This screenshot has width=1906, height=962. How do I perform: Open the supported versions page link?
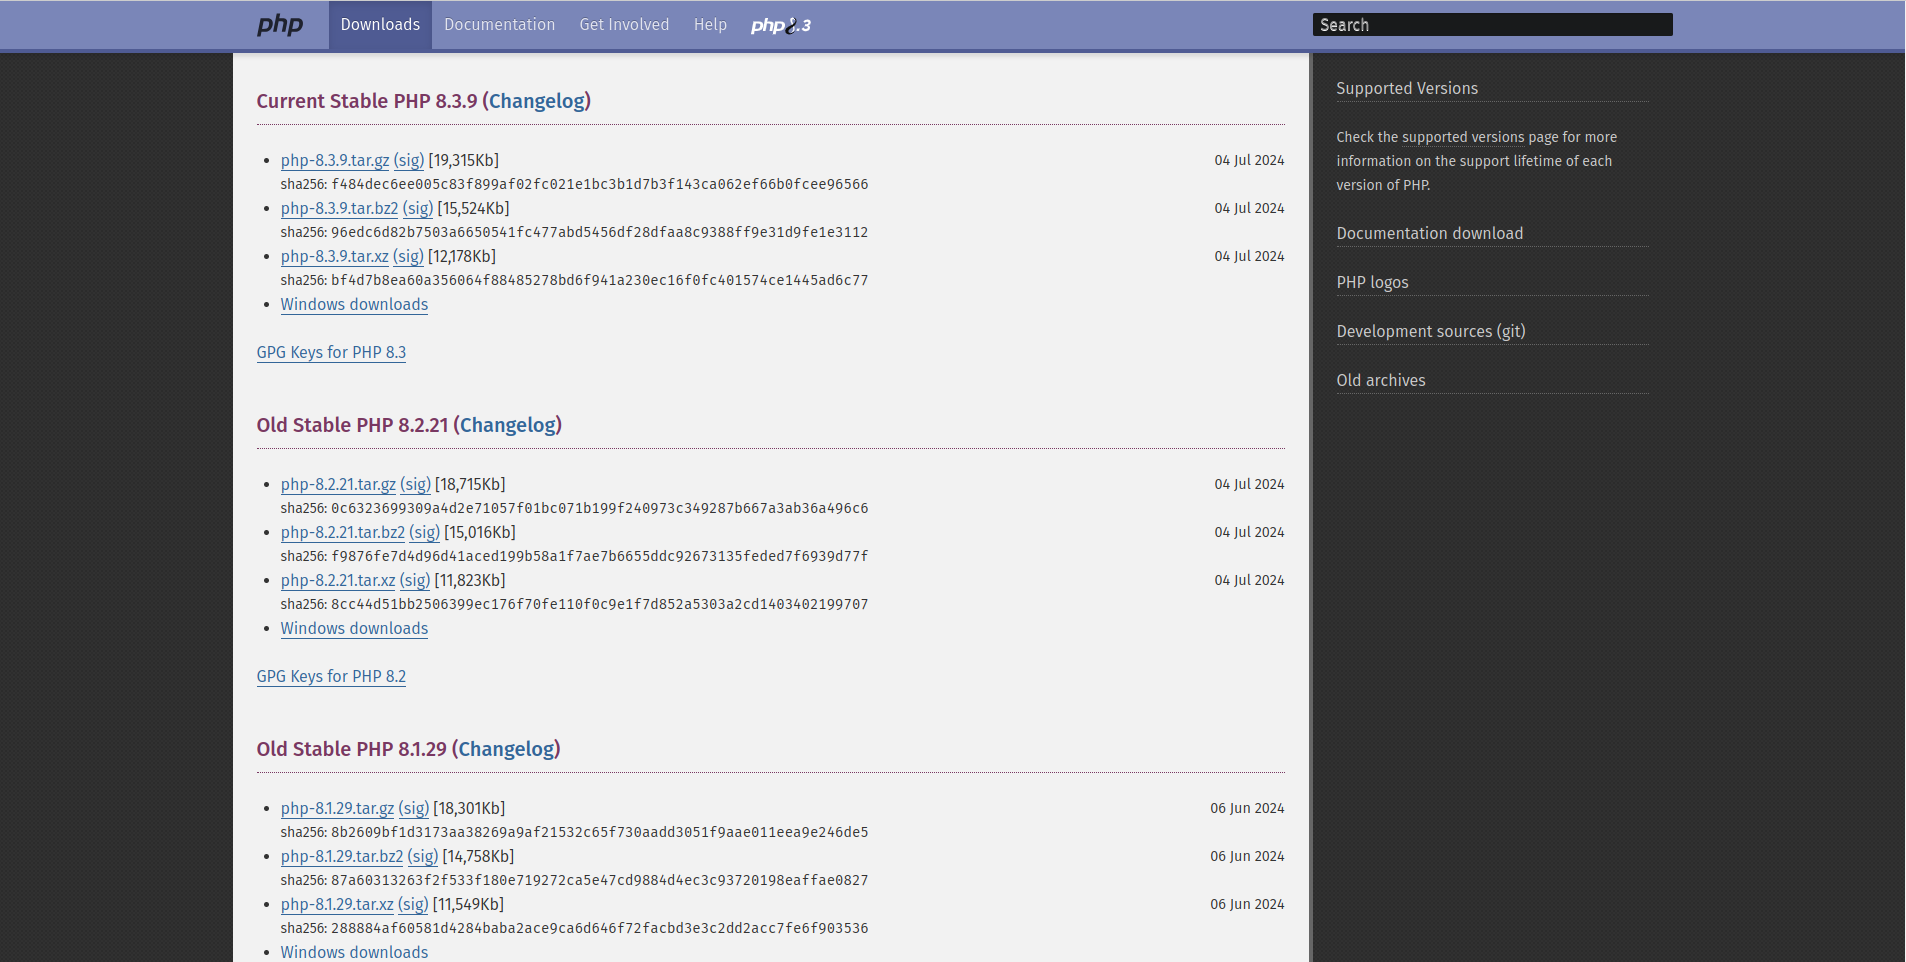[1463, 137]
